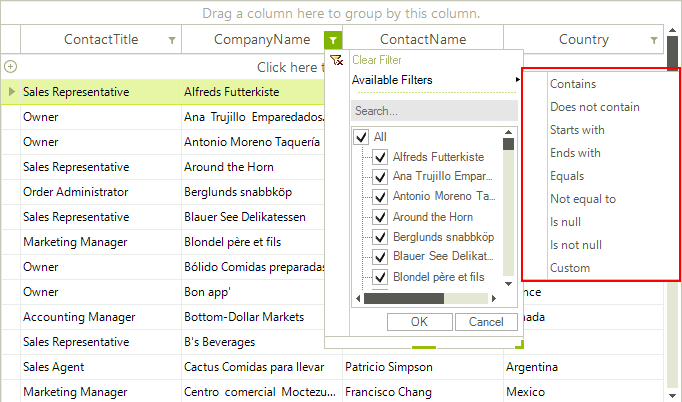Image resolution: width=682 pixels, height=402 pixels.
Task: Uncheck Antonio Moreno Ta... checkbox
Action: tap(380, 197)
